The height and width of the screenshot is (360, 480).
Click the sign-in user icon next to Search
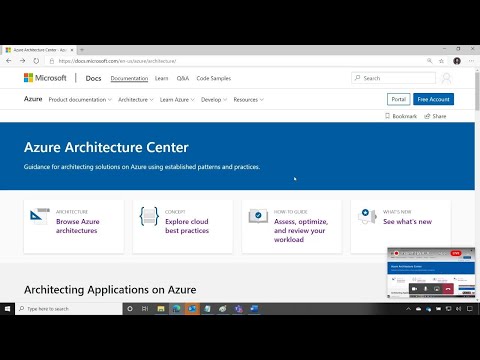(x=446, y=78)
